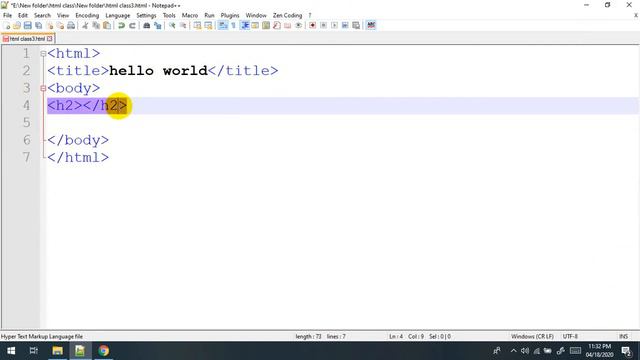
Task: Click the Open file toolbar icon
Action: (17, 25)
